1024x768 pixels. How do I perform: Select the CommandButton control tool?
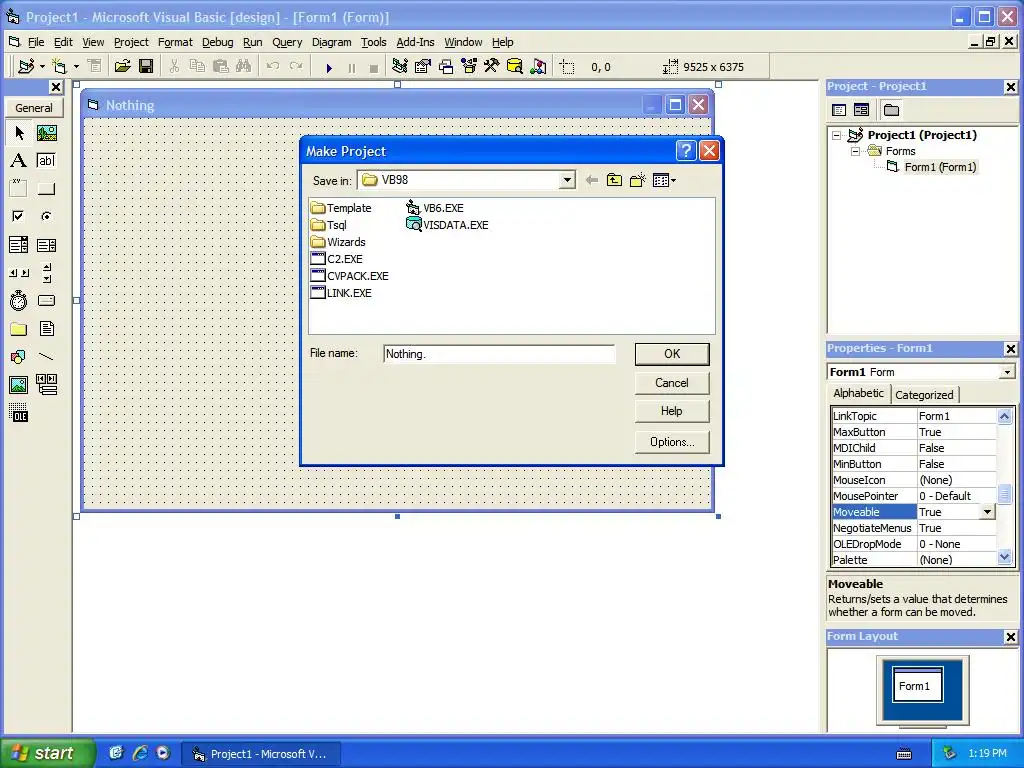[x=46, y=189]
